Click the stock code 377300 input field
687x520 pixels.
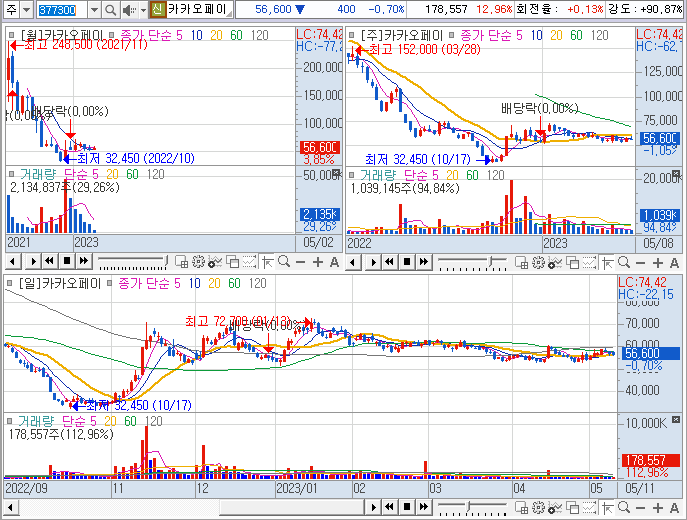[62, 10]
